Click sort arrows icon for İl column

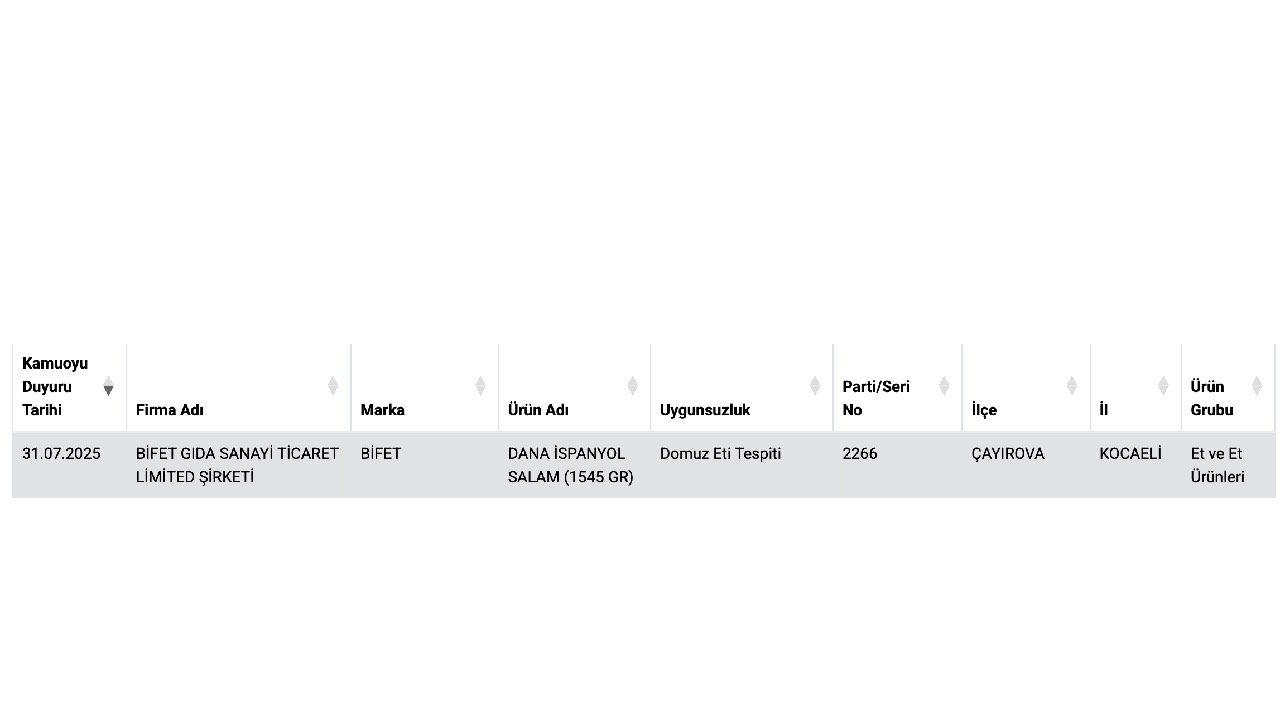coord(1163,386)
